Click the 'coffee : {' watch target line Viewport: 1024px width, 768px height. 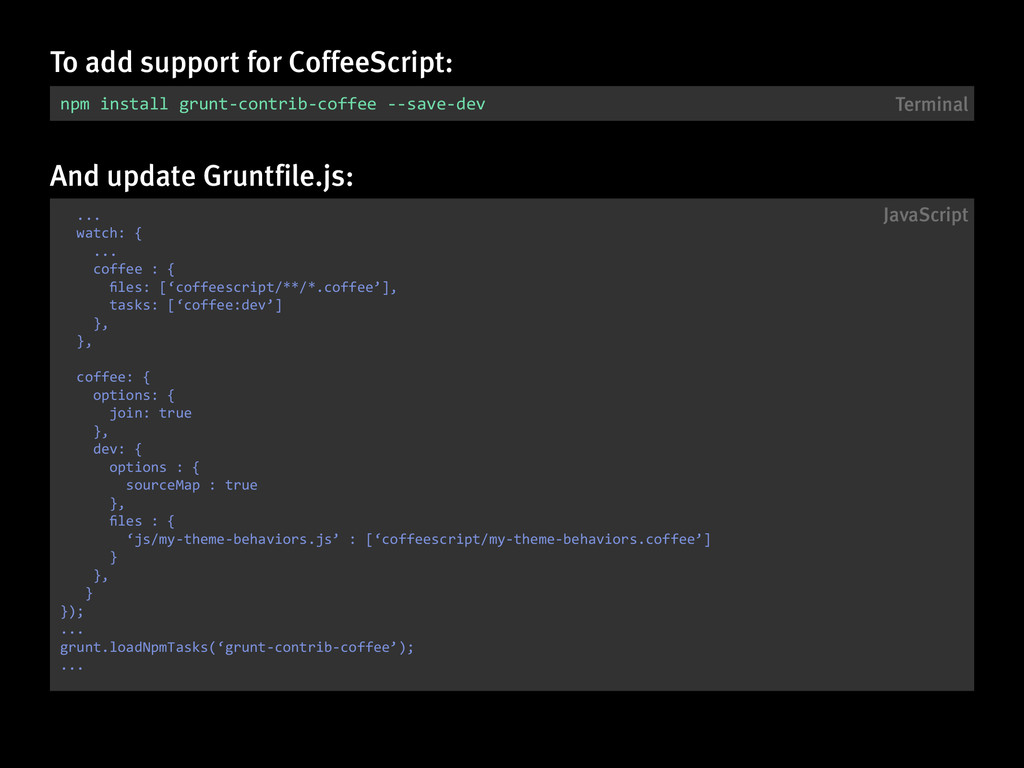point(134,269)
